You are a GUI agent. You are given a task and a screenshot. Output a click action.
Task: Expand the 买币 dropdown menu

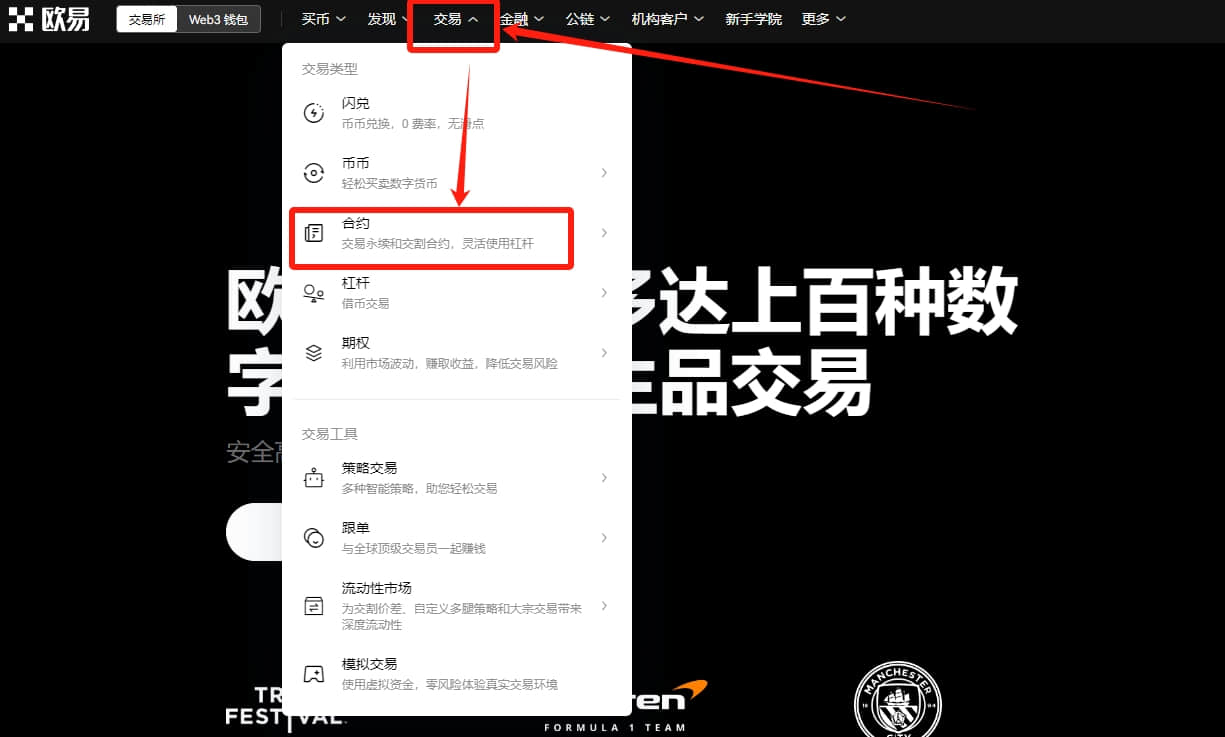tap(323, 19)
